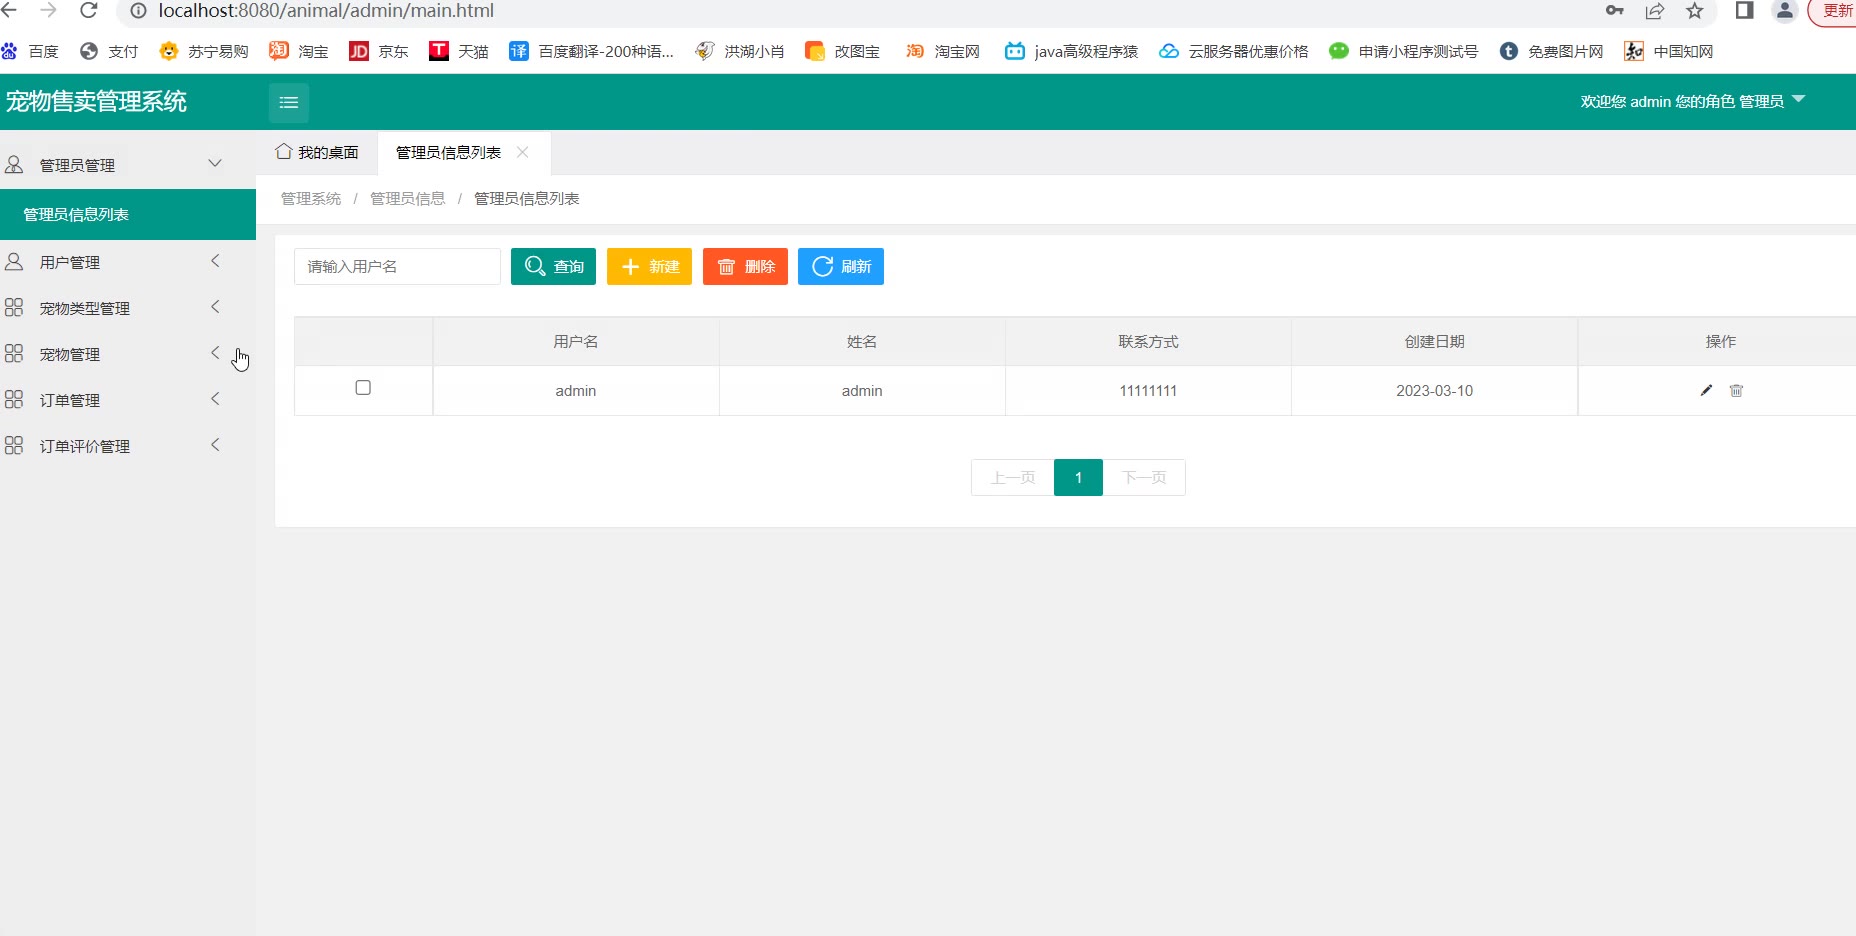This screenshot has height=936, width=1856.
Task: Click the 更新 browser update button
Action: (1832, 11)
